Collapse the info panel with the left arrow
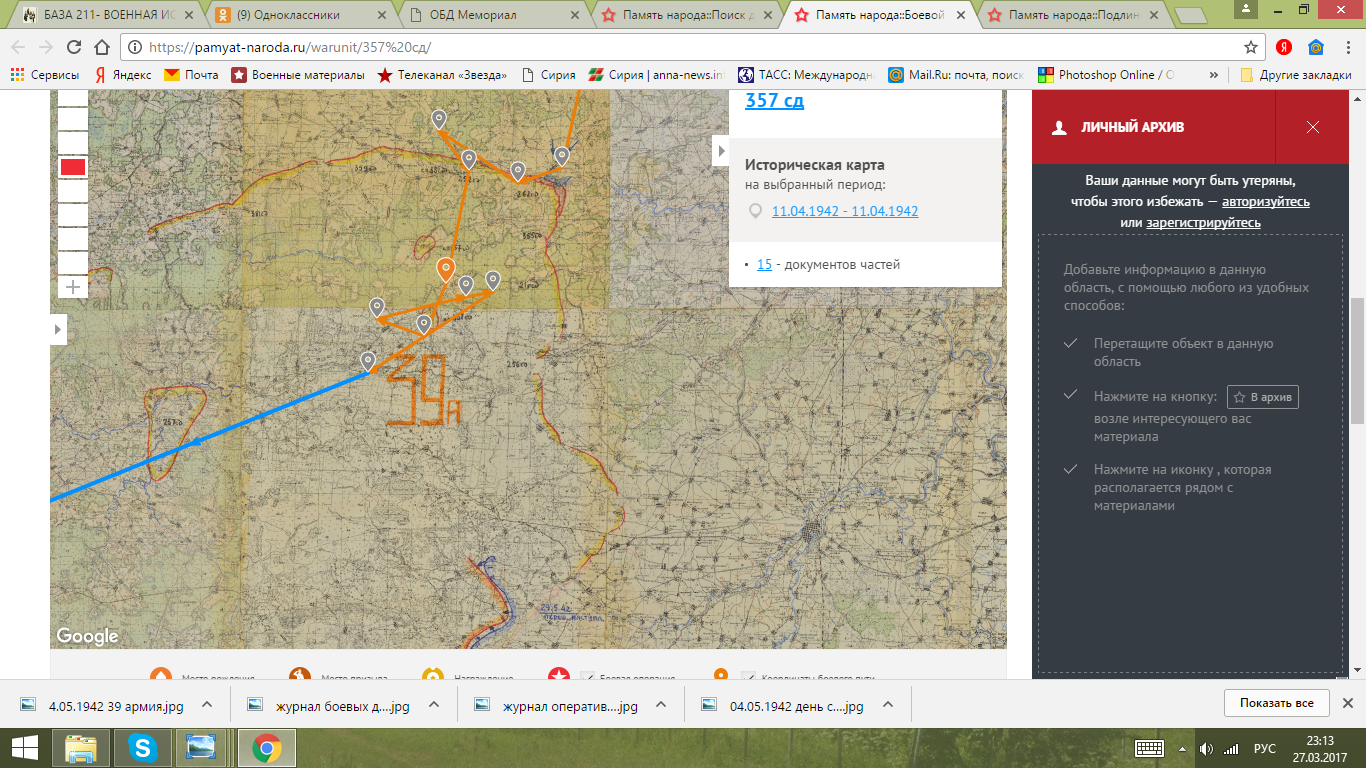Viewport: 1366px width, 768px height. coord(720,151)
